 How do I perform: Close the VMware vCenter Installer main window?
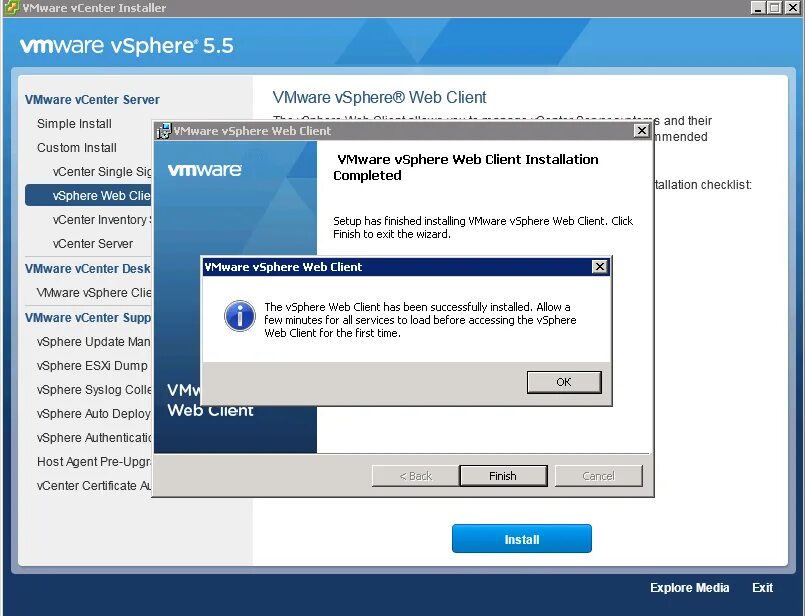[792, 8]
